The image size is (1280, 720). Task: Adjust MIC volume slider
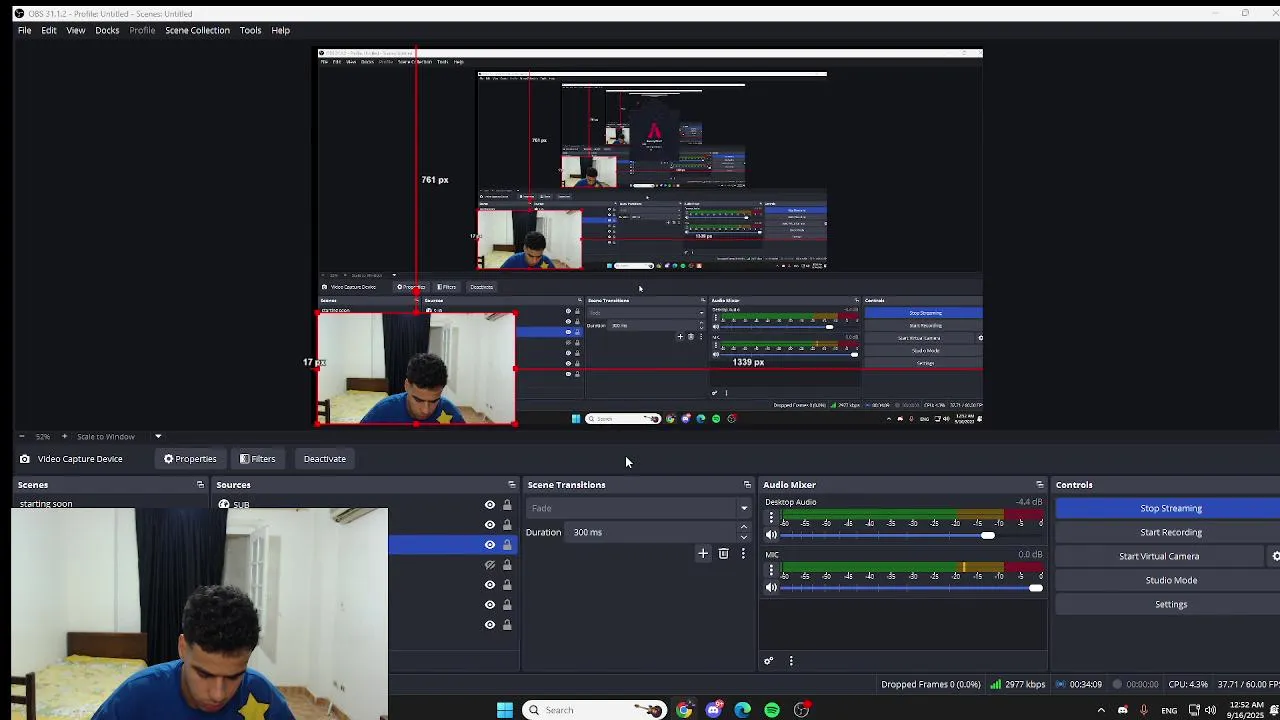[1035, 587]
